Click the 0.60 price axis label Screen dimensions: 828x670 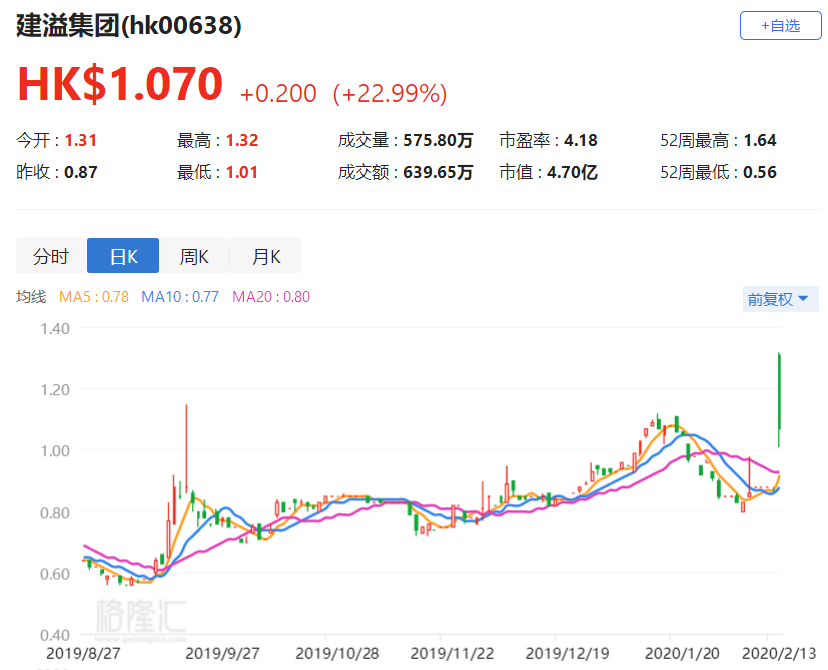(55, 574)
